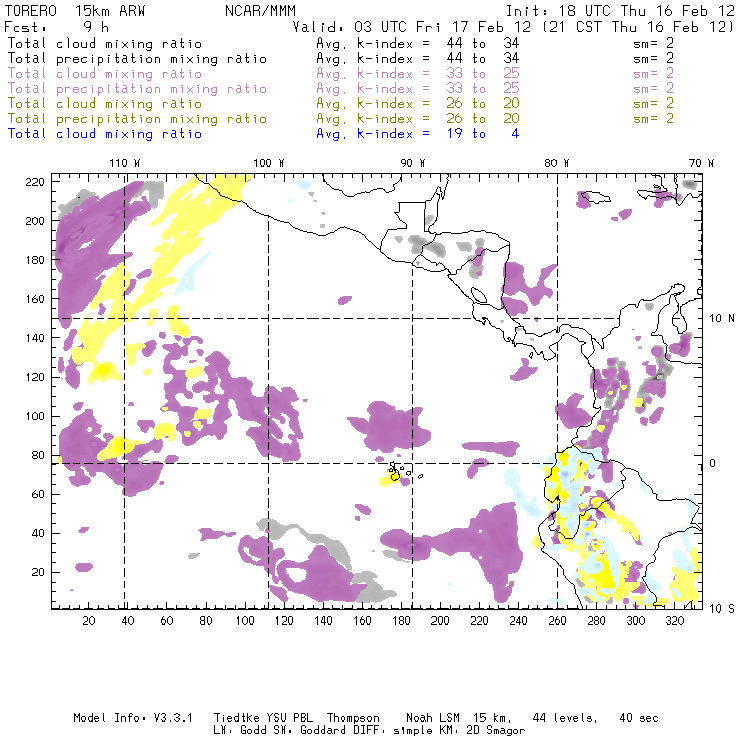Click the '10 N' latitude label
Viewport: 740px width, 740px height.
click(x=722, y=319)
